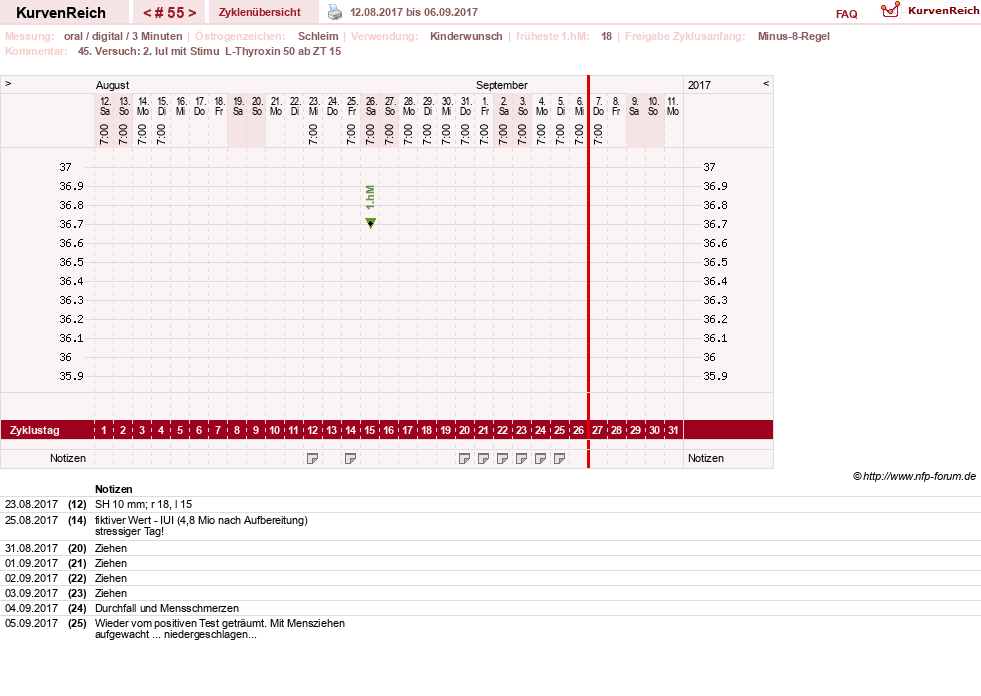Image resolution: width=981 pixels, height=696 pixels.
Task: Expand chart with left '>' arrow
Action: tap(8, 83)
